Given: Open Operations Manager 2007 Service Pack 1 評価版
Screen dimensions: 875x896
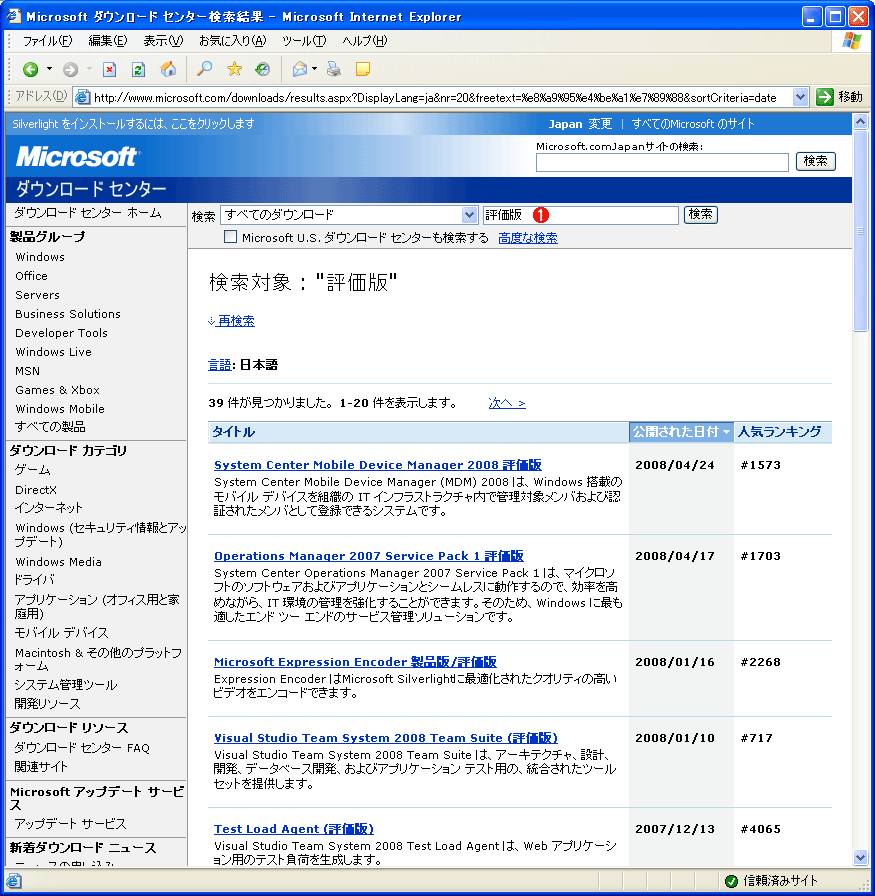Looking at the screenshot, I should coord(369,555).
